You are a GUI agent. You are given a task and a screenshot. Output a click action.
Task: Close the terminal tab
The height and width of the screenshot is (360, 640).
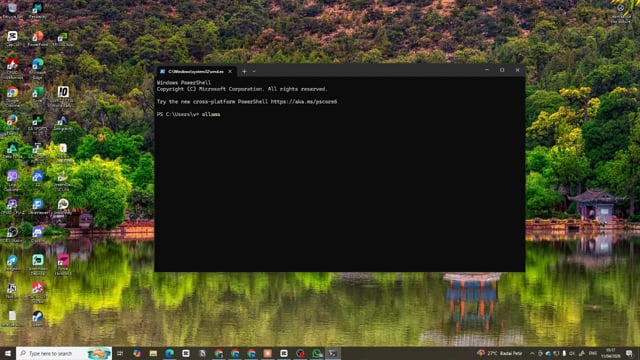click(x=230, y=71)
